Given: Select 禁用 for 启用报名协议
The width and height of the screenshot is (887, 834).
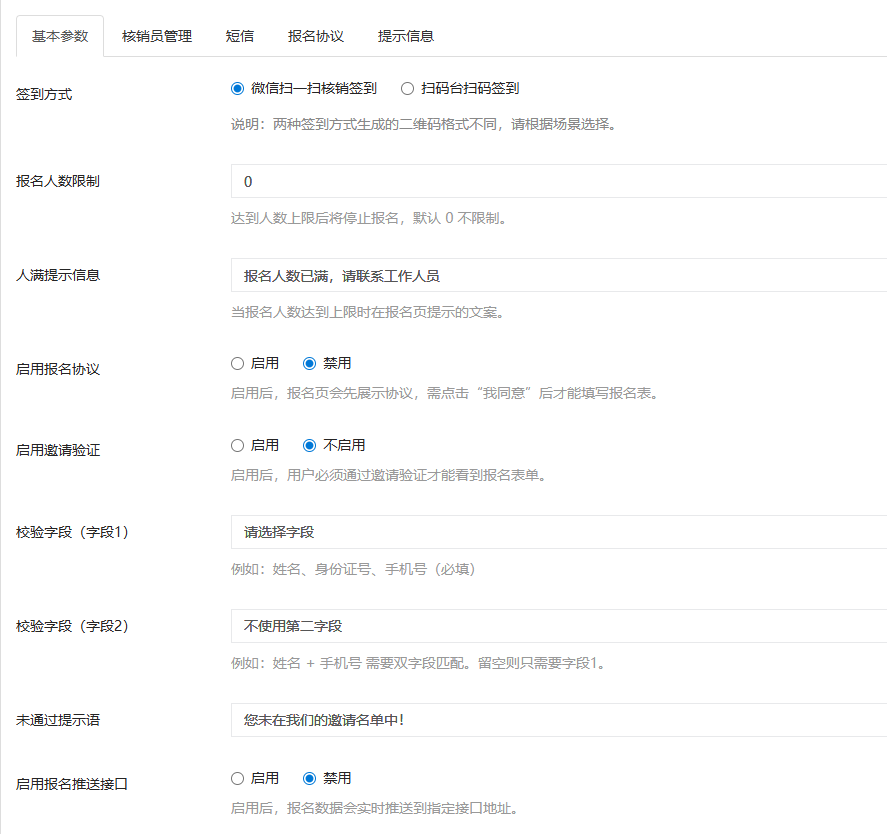Looking at the screenshot, I should pos(309,363).
